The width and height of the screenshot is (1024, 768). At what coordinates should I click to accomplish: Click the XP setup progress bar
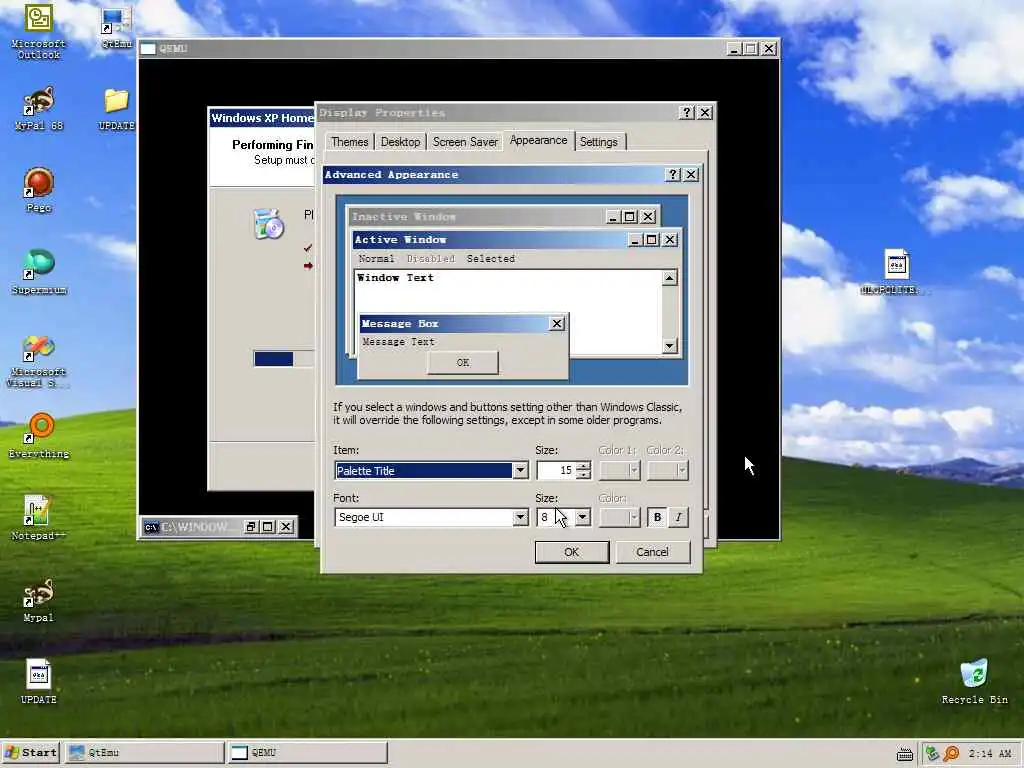point(284,359)
